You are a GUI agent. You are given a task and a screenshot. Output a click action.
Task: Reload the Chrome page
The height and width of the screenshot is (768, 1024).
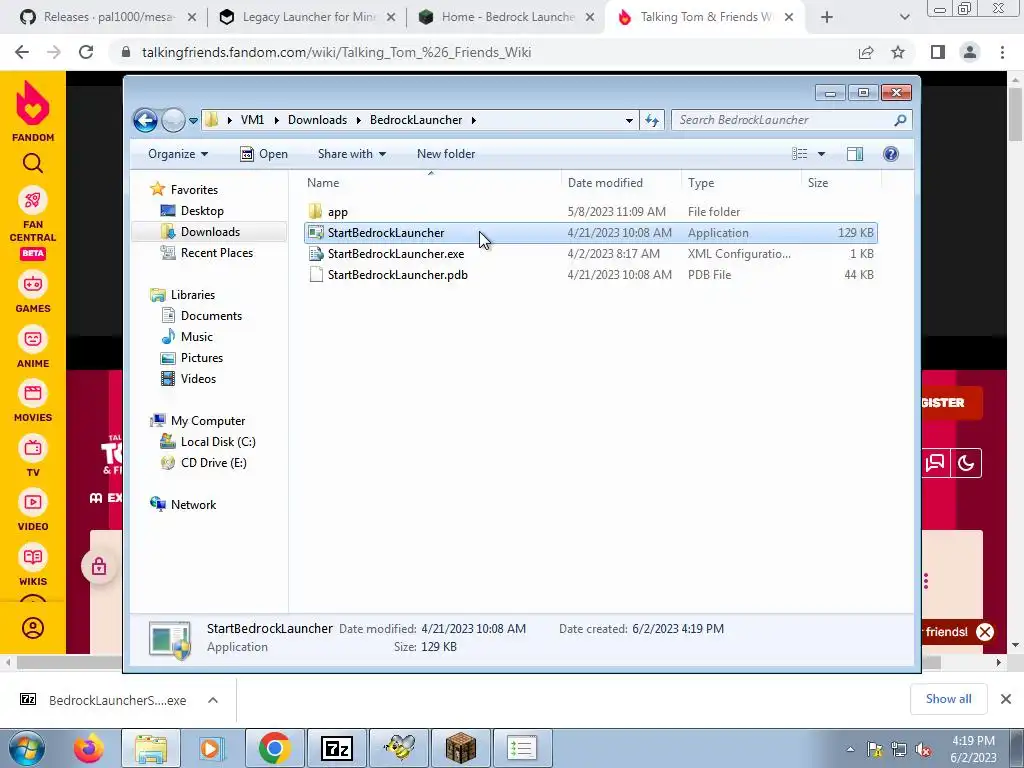[x=86, y=52]
